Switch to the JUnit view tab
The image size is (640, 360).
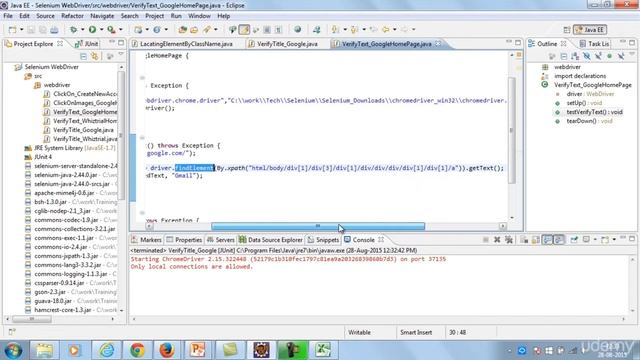pos(87,44)
